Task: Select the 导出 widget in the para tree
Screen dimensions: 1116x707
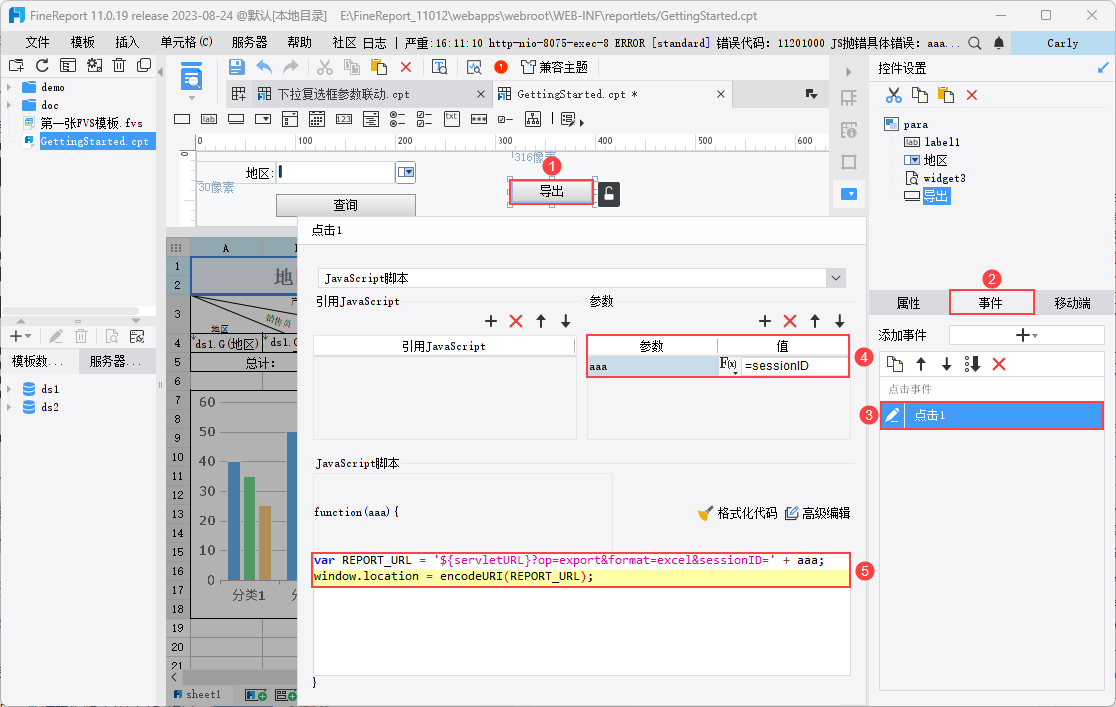Action: pyautogui.click(x=936, y=196)
